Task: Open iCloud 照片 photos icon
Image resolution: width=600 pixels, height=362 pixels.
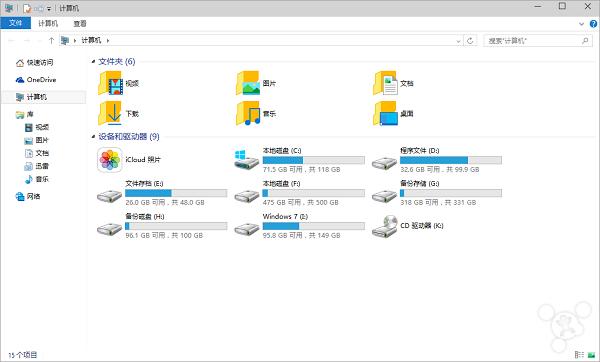Action: (x=110, y=160)
